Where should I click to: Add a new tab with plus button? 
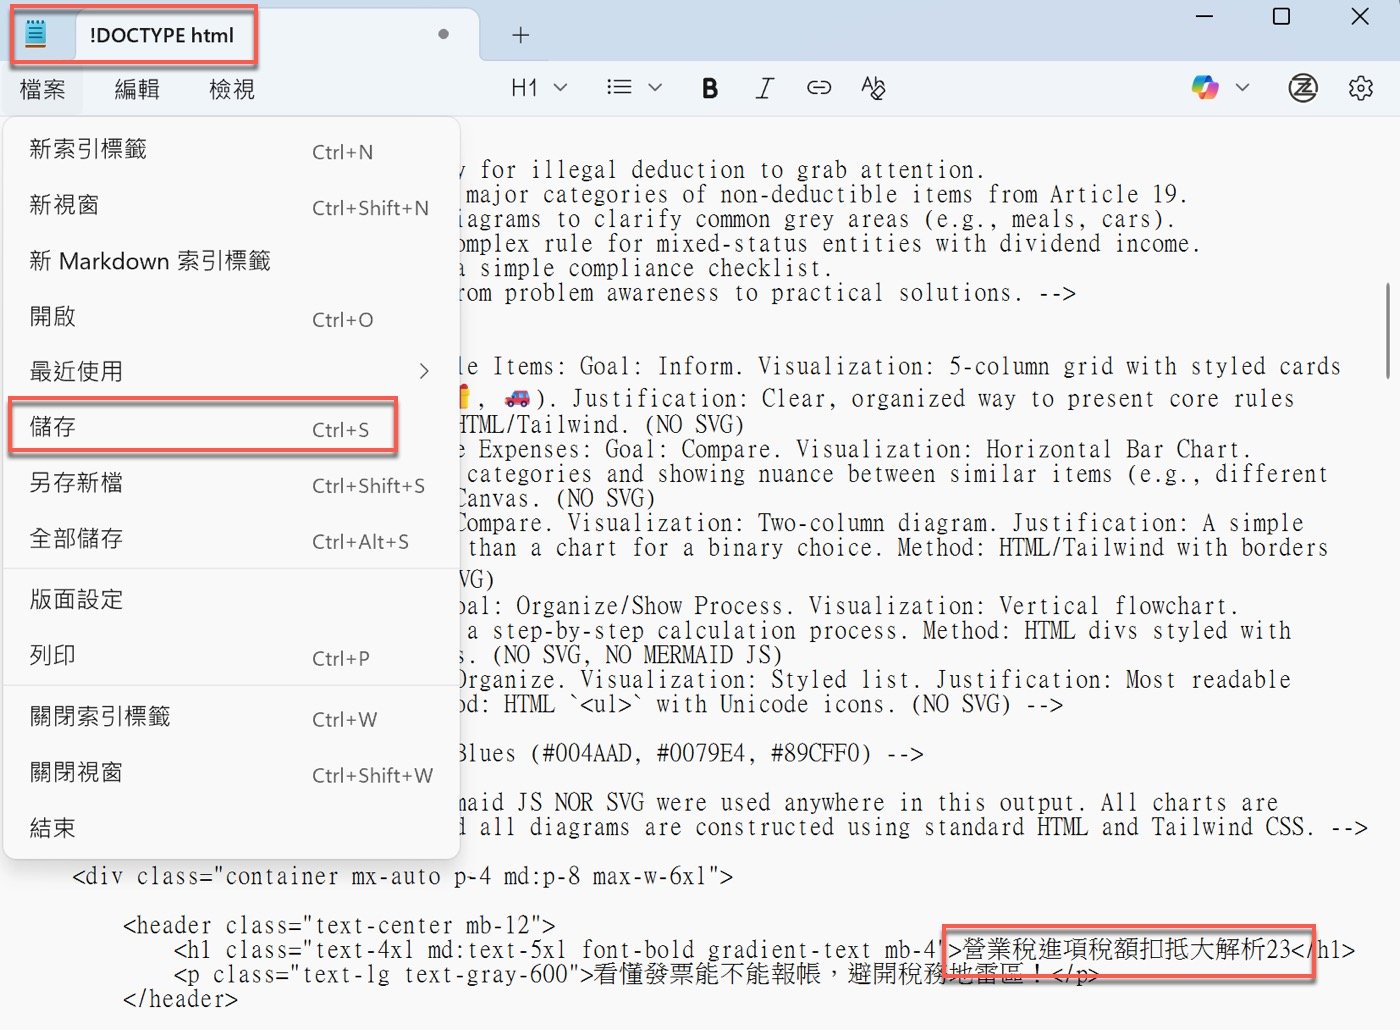(x=520, y=35)
